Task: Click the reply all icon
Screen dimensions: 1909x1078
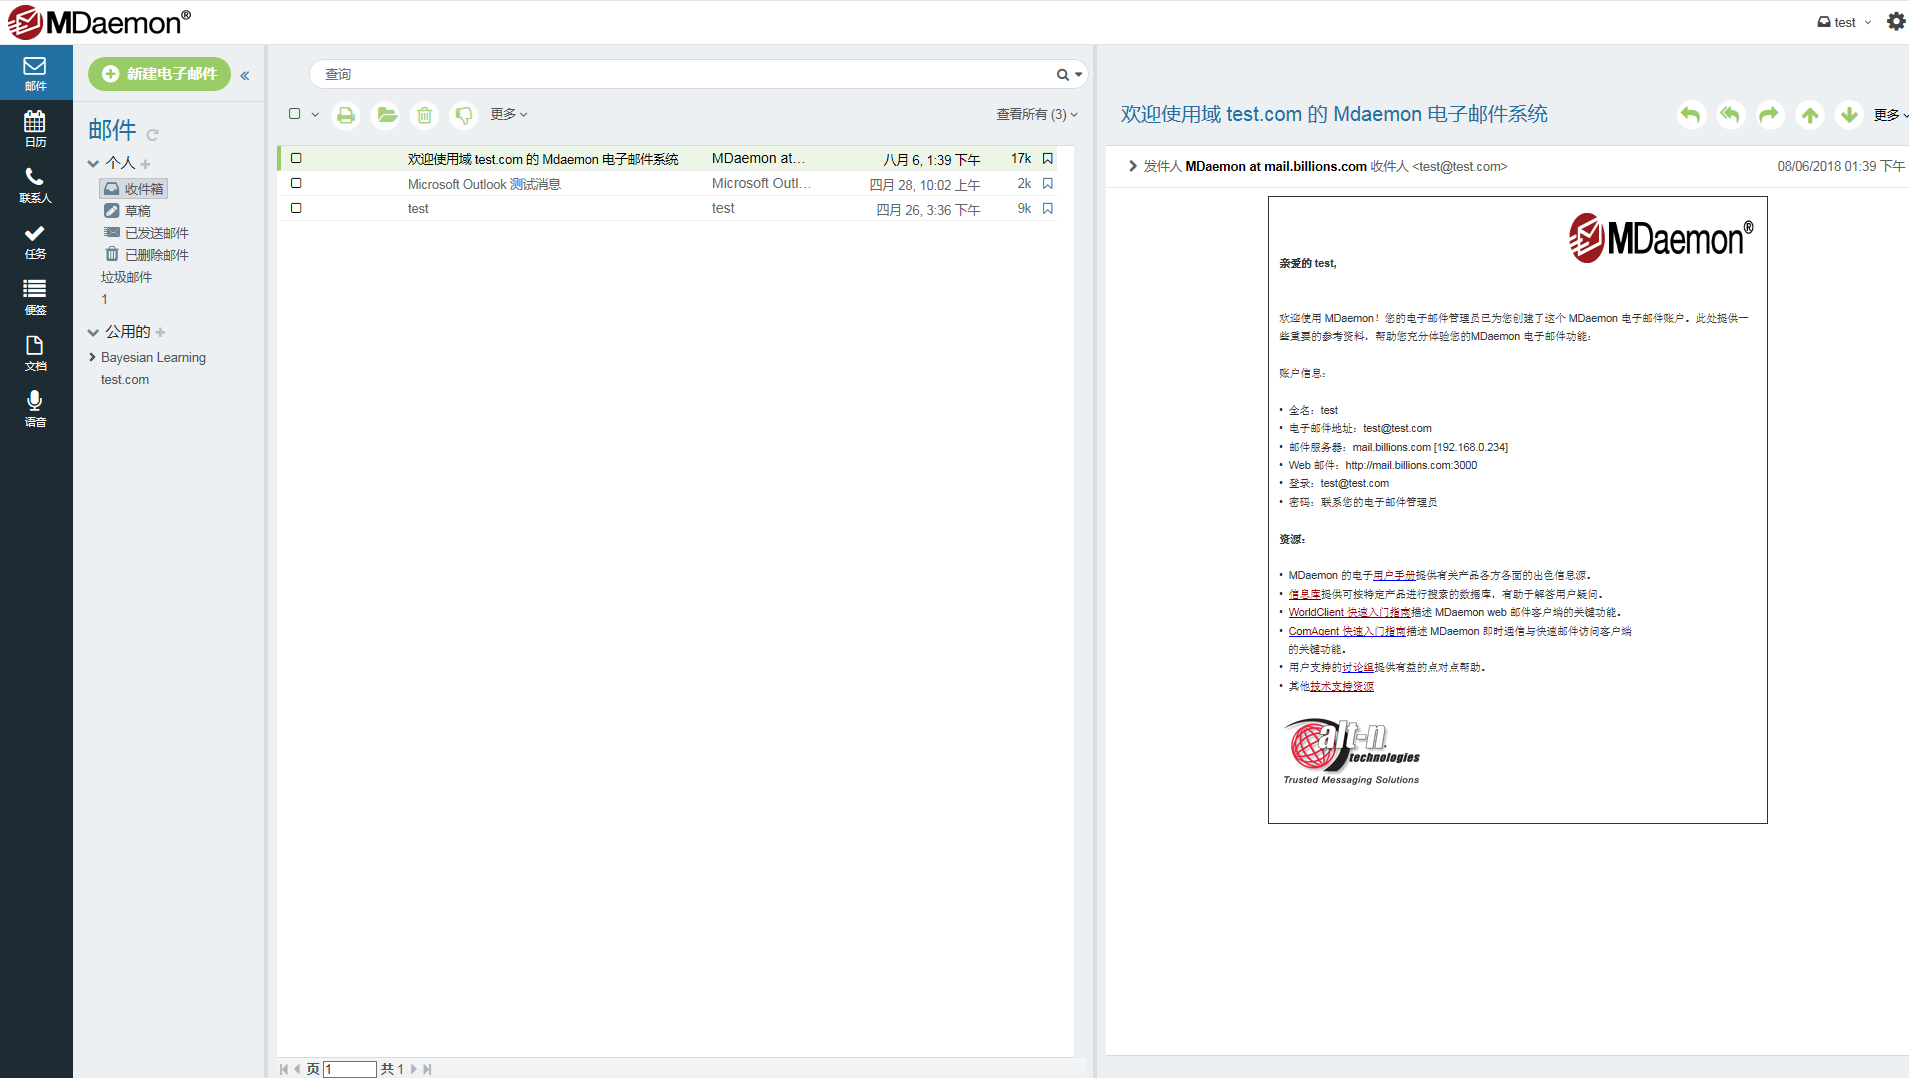Action: pos(1730,115)
